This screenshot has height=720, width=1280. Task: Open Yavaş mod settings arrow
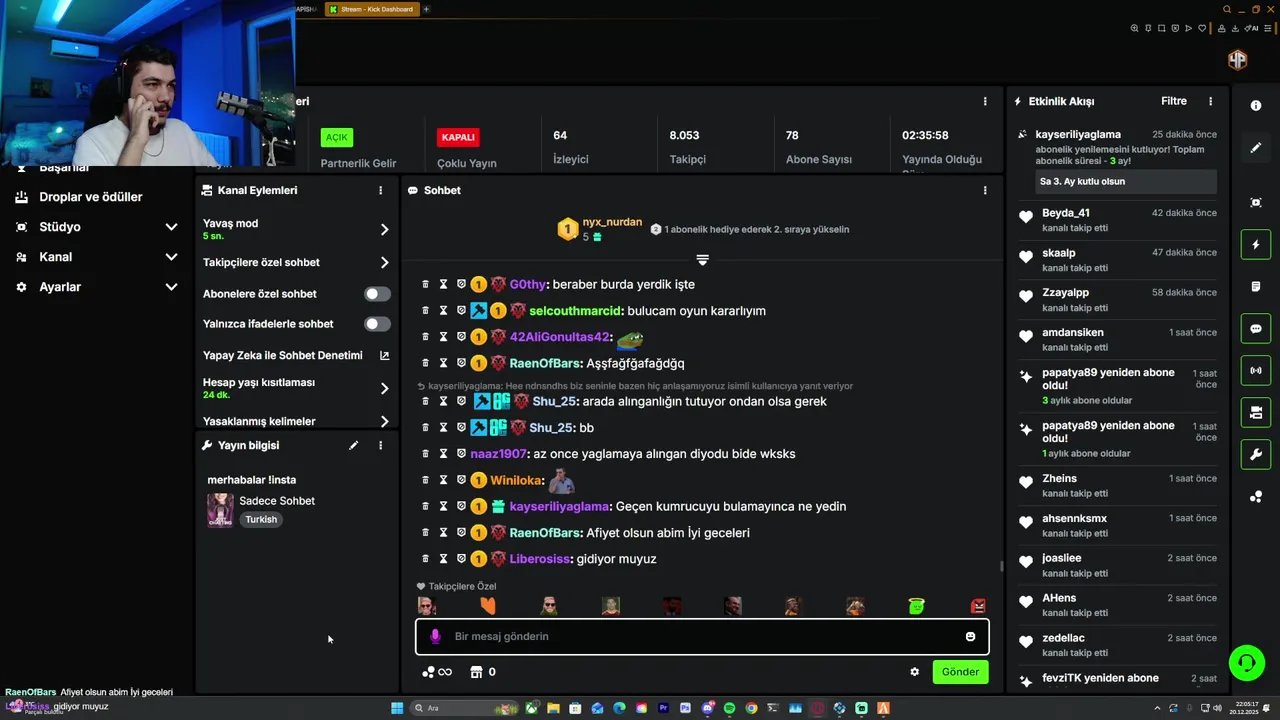pyautogui.click(x=384, y=230)
